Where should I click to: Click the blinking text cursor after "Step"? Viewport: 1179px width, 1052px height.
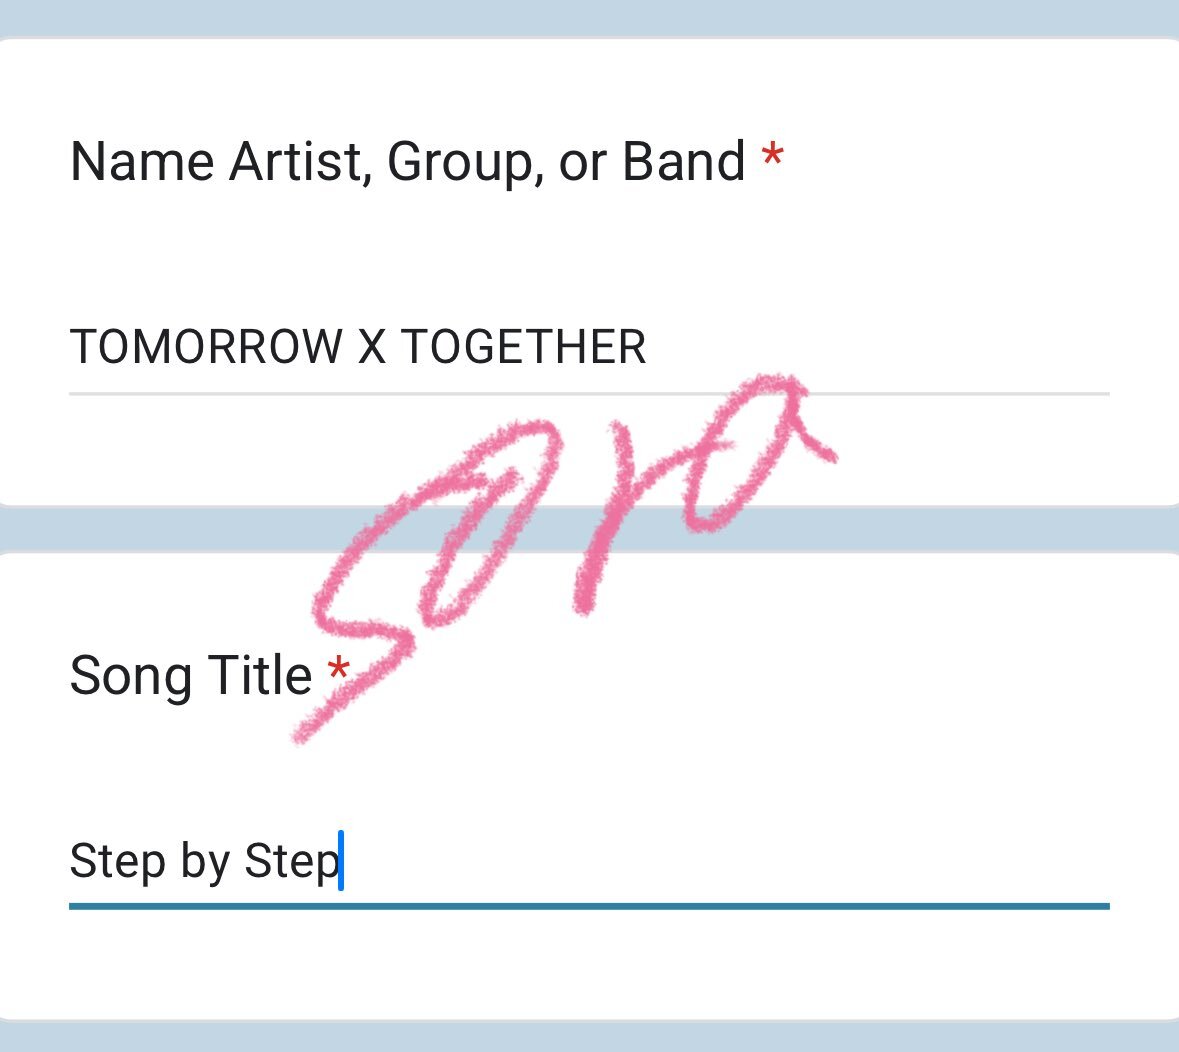click(341, 860)
